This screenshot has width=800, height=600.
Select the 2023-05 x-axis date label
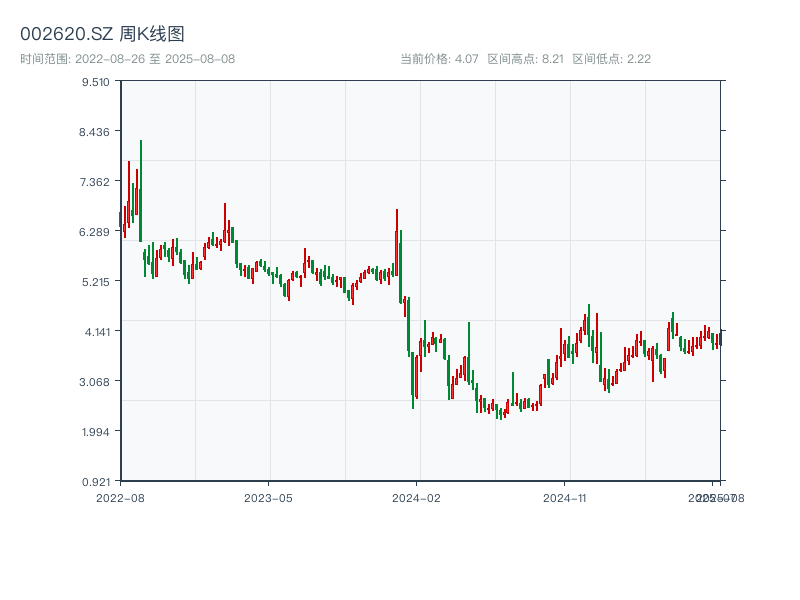click(x=268, y=497)
